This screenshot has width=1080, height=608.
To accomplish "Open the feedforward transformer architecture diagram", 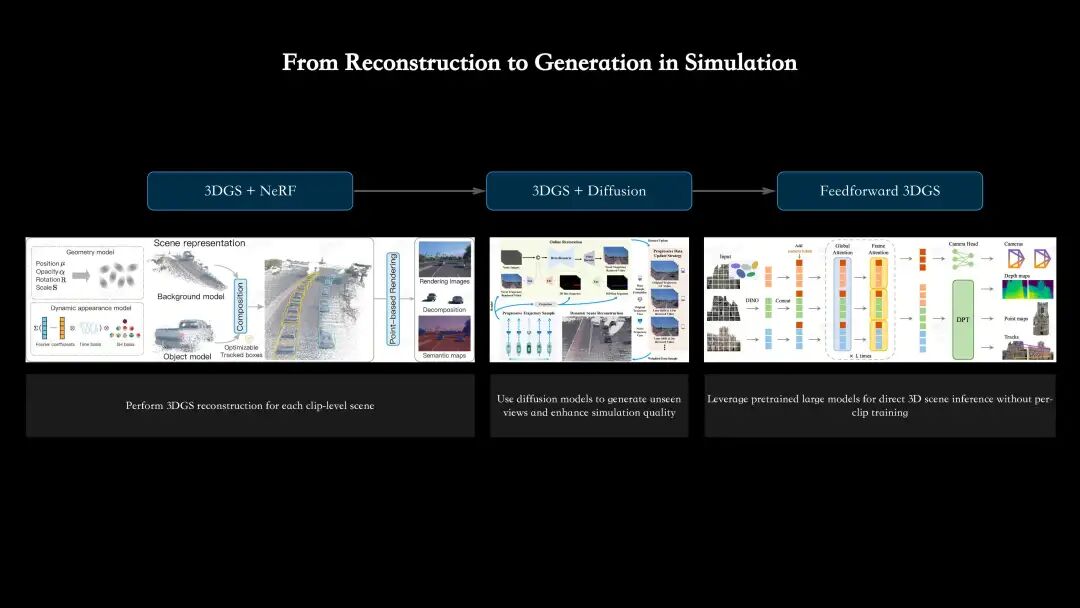I will click(880, 300).
